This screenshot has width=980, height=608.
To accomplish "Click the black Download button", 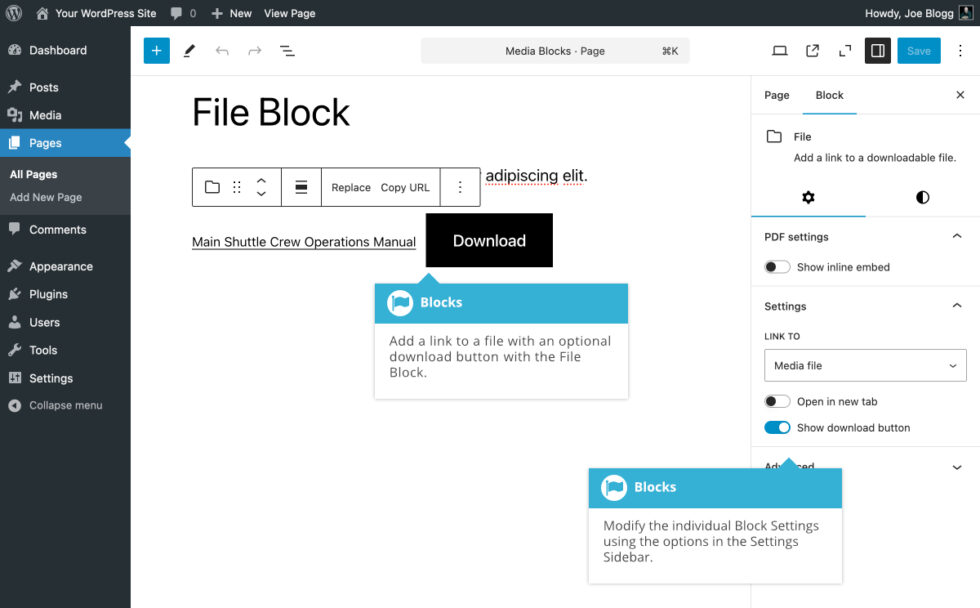I will (x=489, y=241).
